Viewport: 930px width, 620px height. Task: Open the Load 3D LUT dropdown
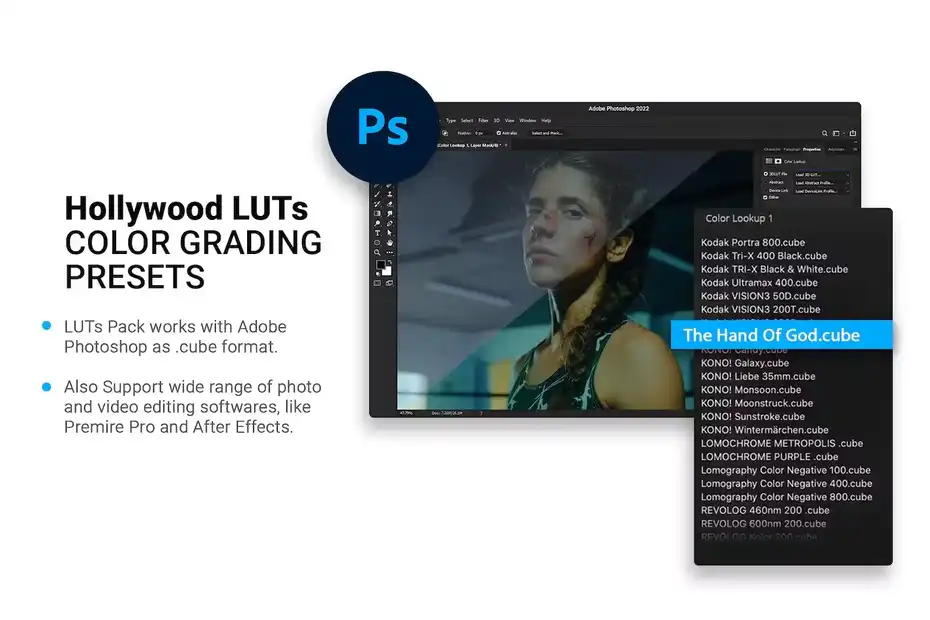click(822, 174)
